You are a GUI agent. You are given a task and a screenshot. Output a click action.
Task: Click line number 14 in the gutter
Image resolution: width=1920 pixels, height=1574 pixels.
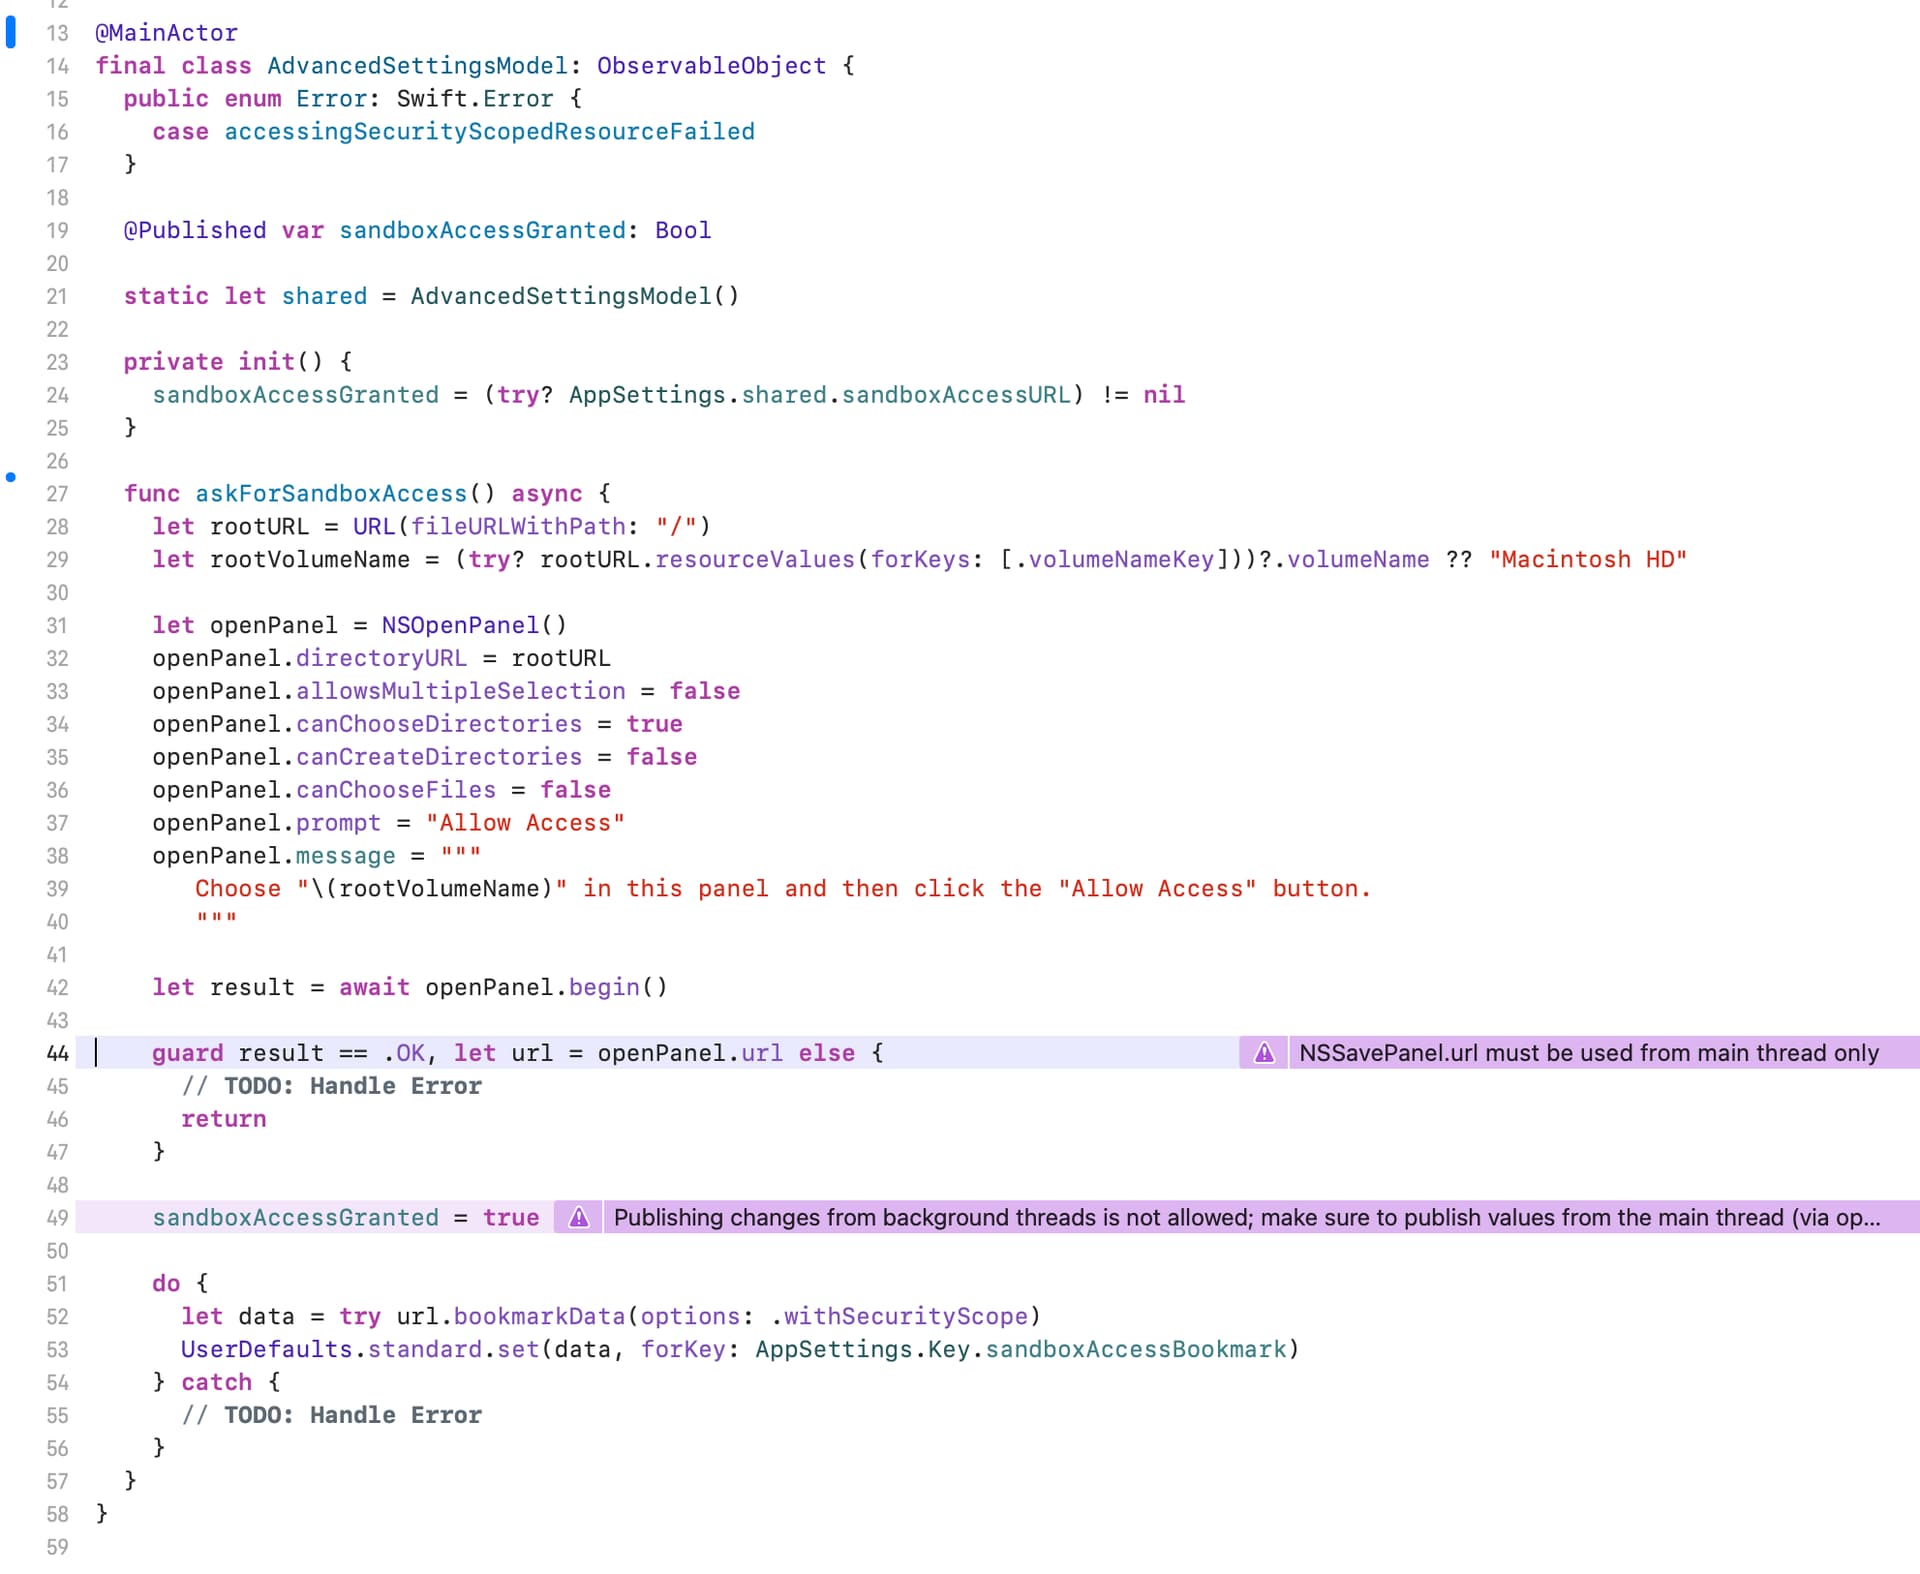pyautogui.click(x=57, y=66)
